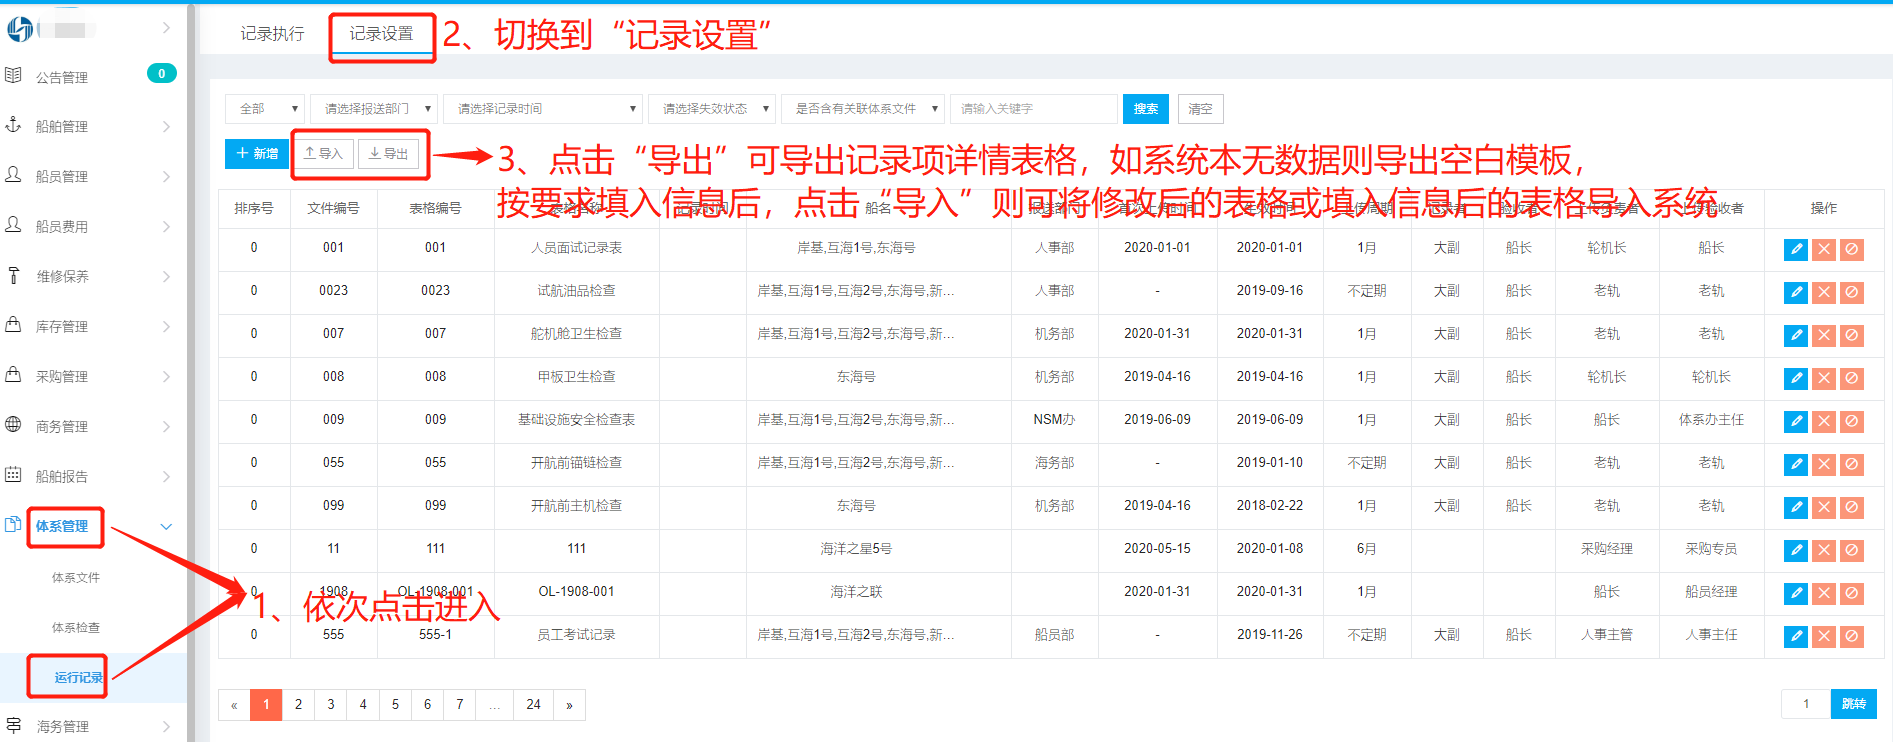Open 运行记录 submenu item
This screenshot has height=742, width=1893.
point(79,677)
